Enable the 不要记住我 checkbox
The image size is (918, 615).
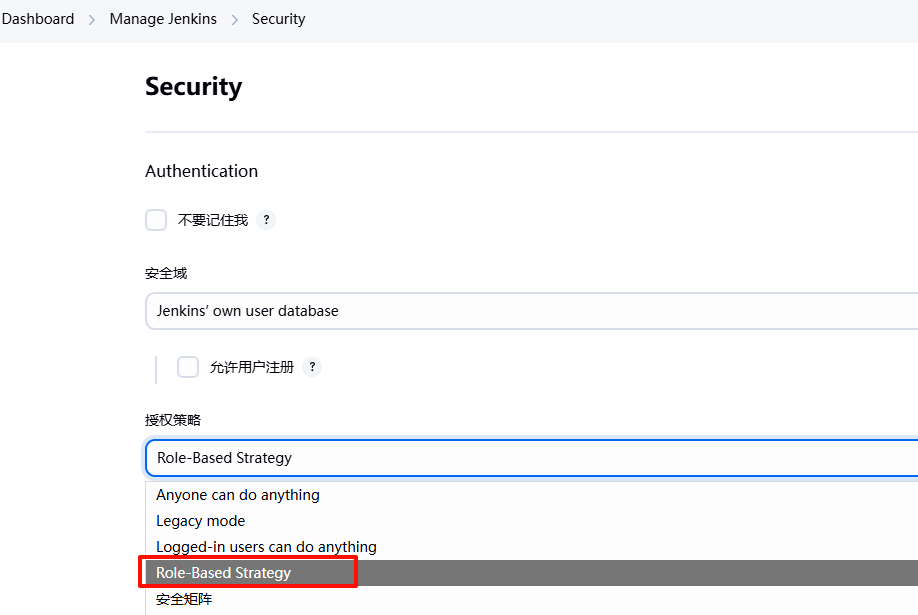(x=156, y=220)
